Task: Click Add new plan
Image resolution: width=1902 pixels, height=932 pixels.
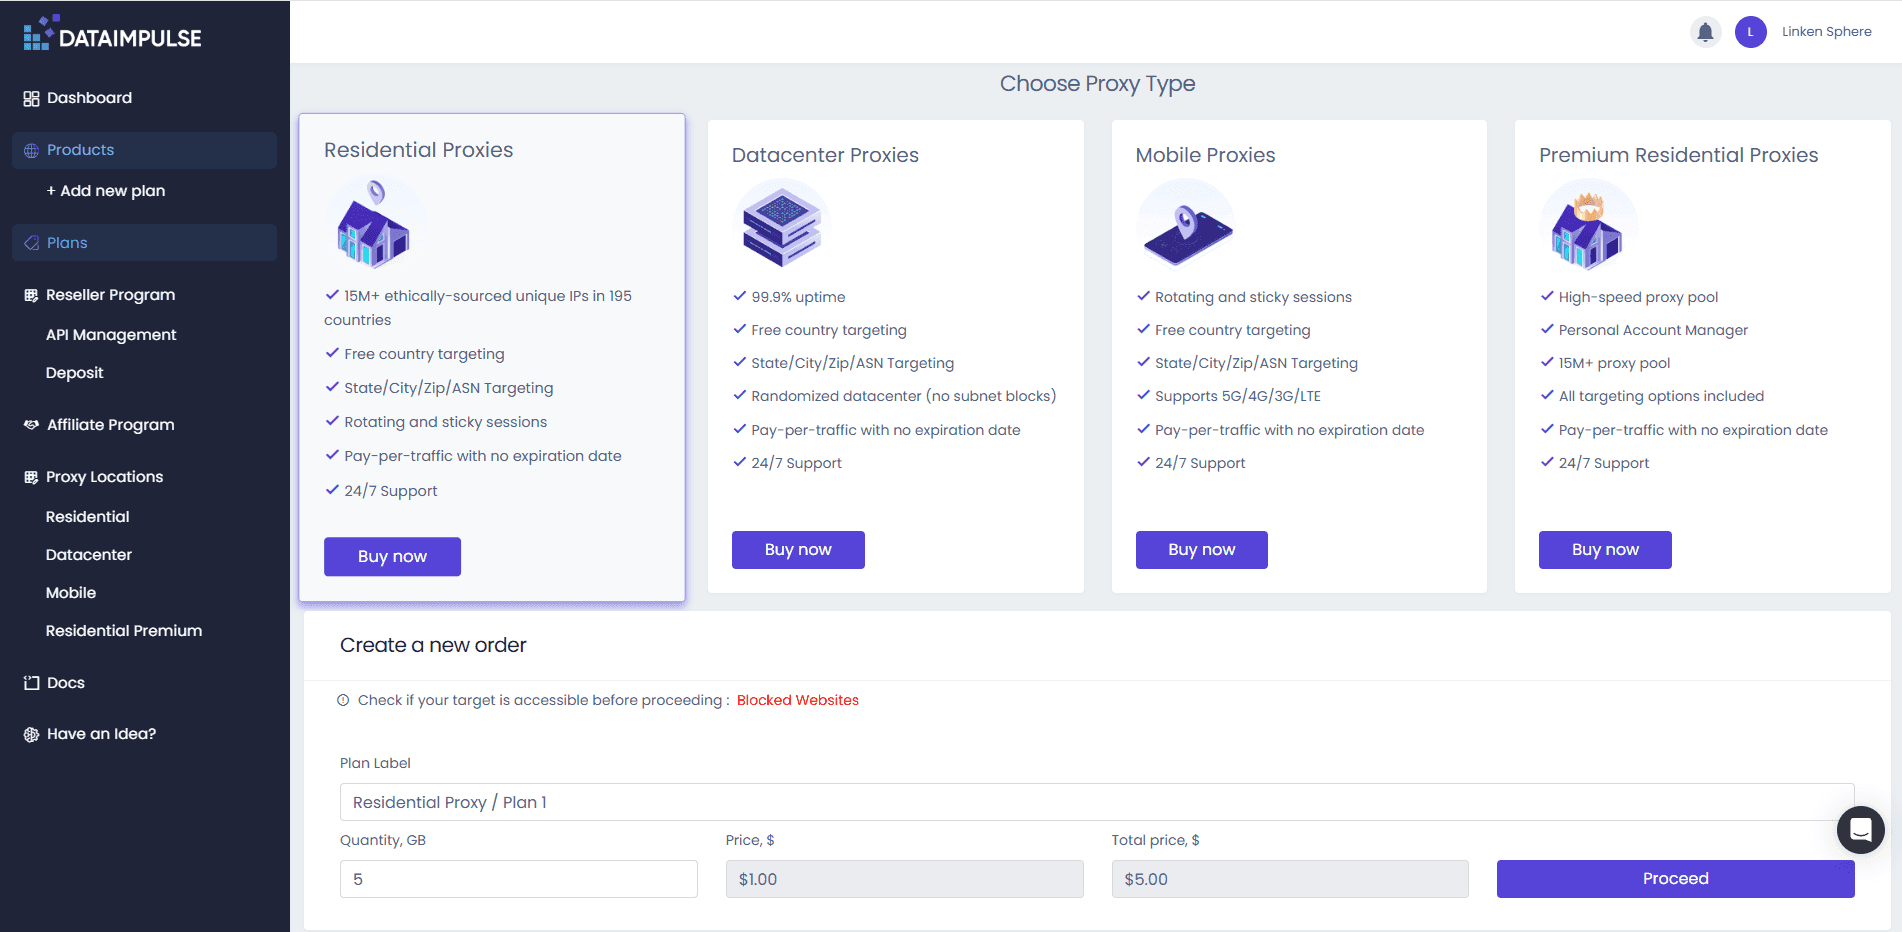Action: pyautogui.click(x=106, y=190)
